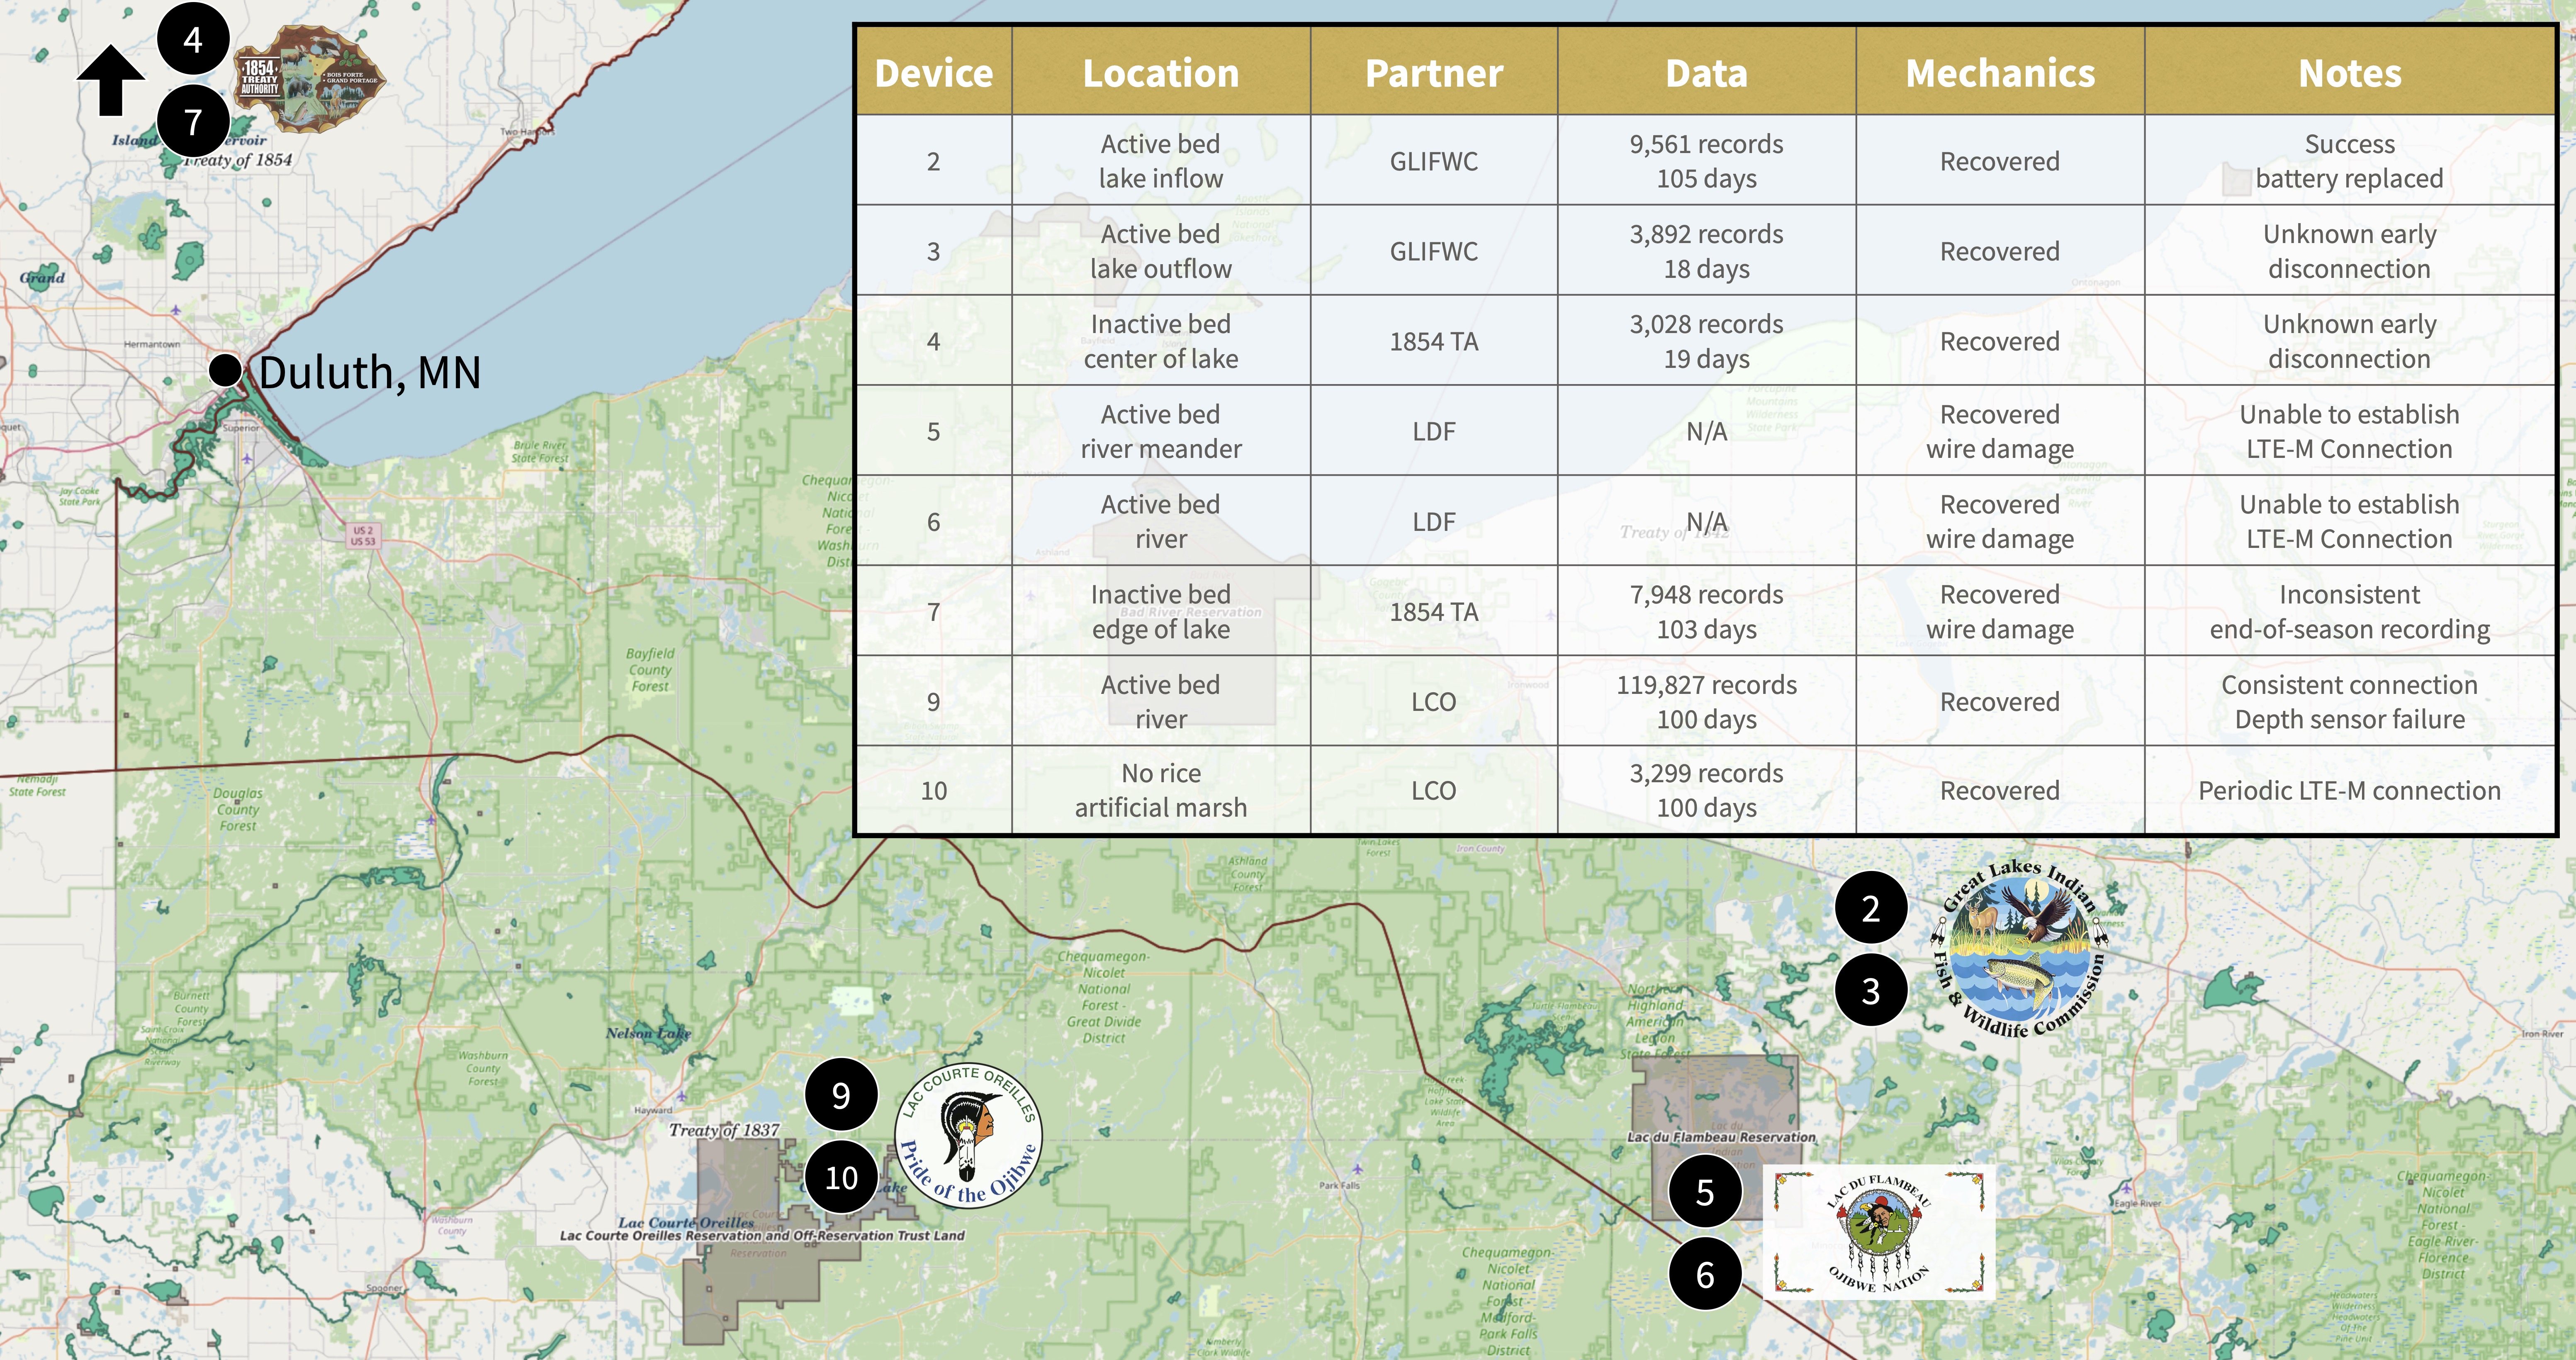Click the device 9 map marker
The image size is (2576, 1360).
[841, 1095]
